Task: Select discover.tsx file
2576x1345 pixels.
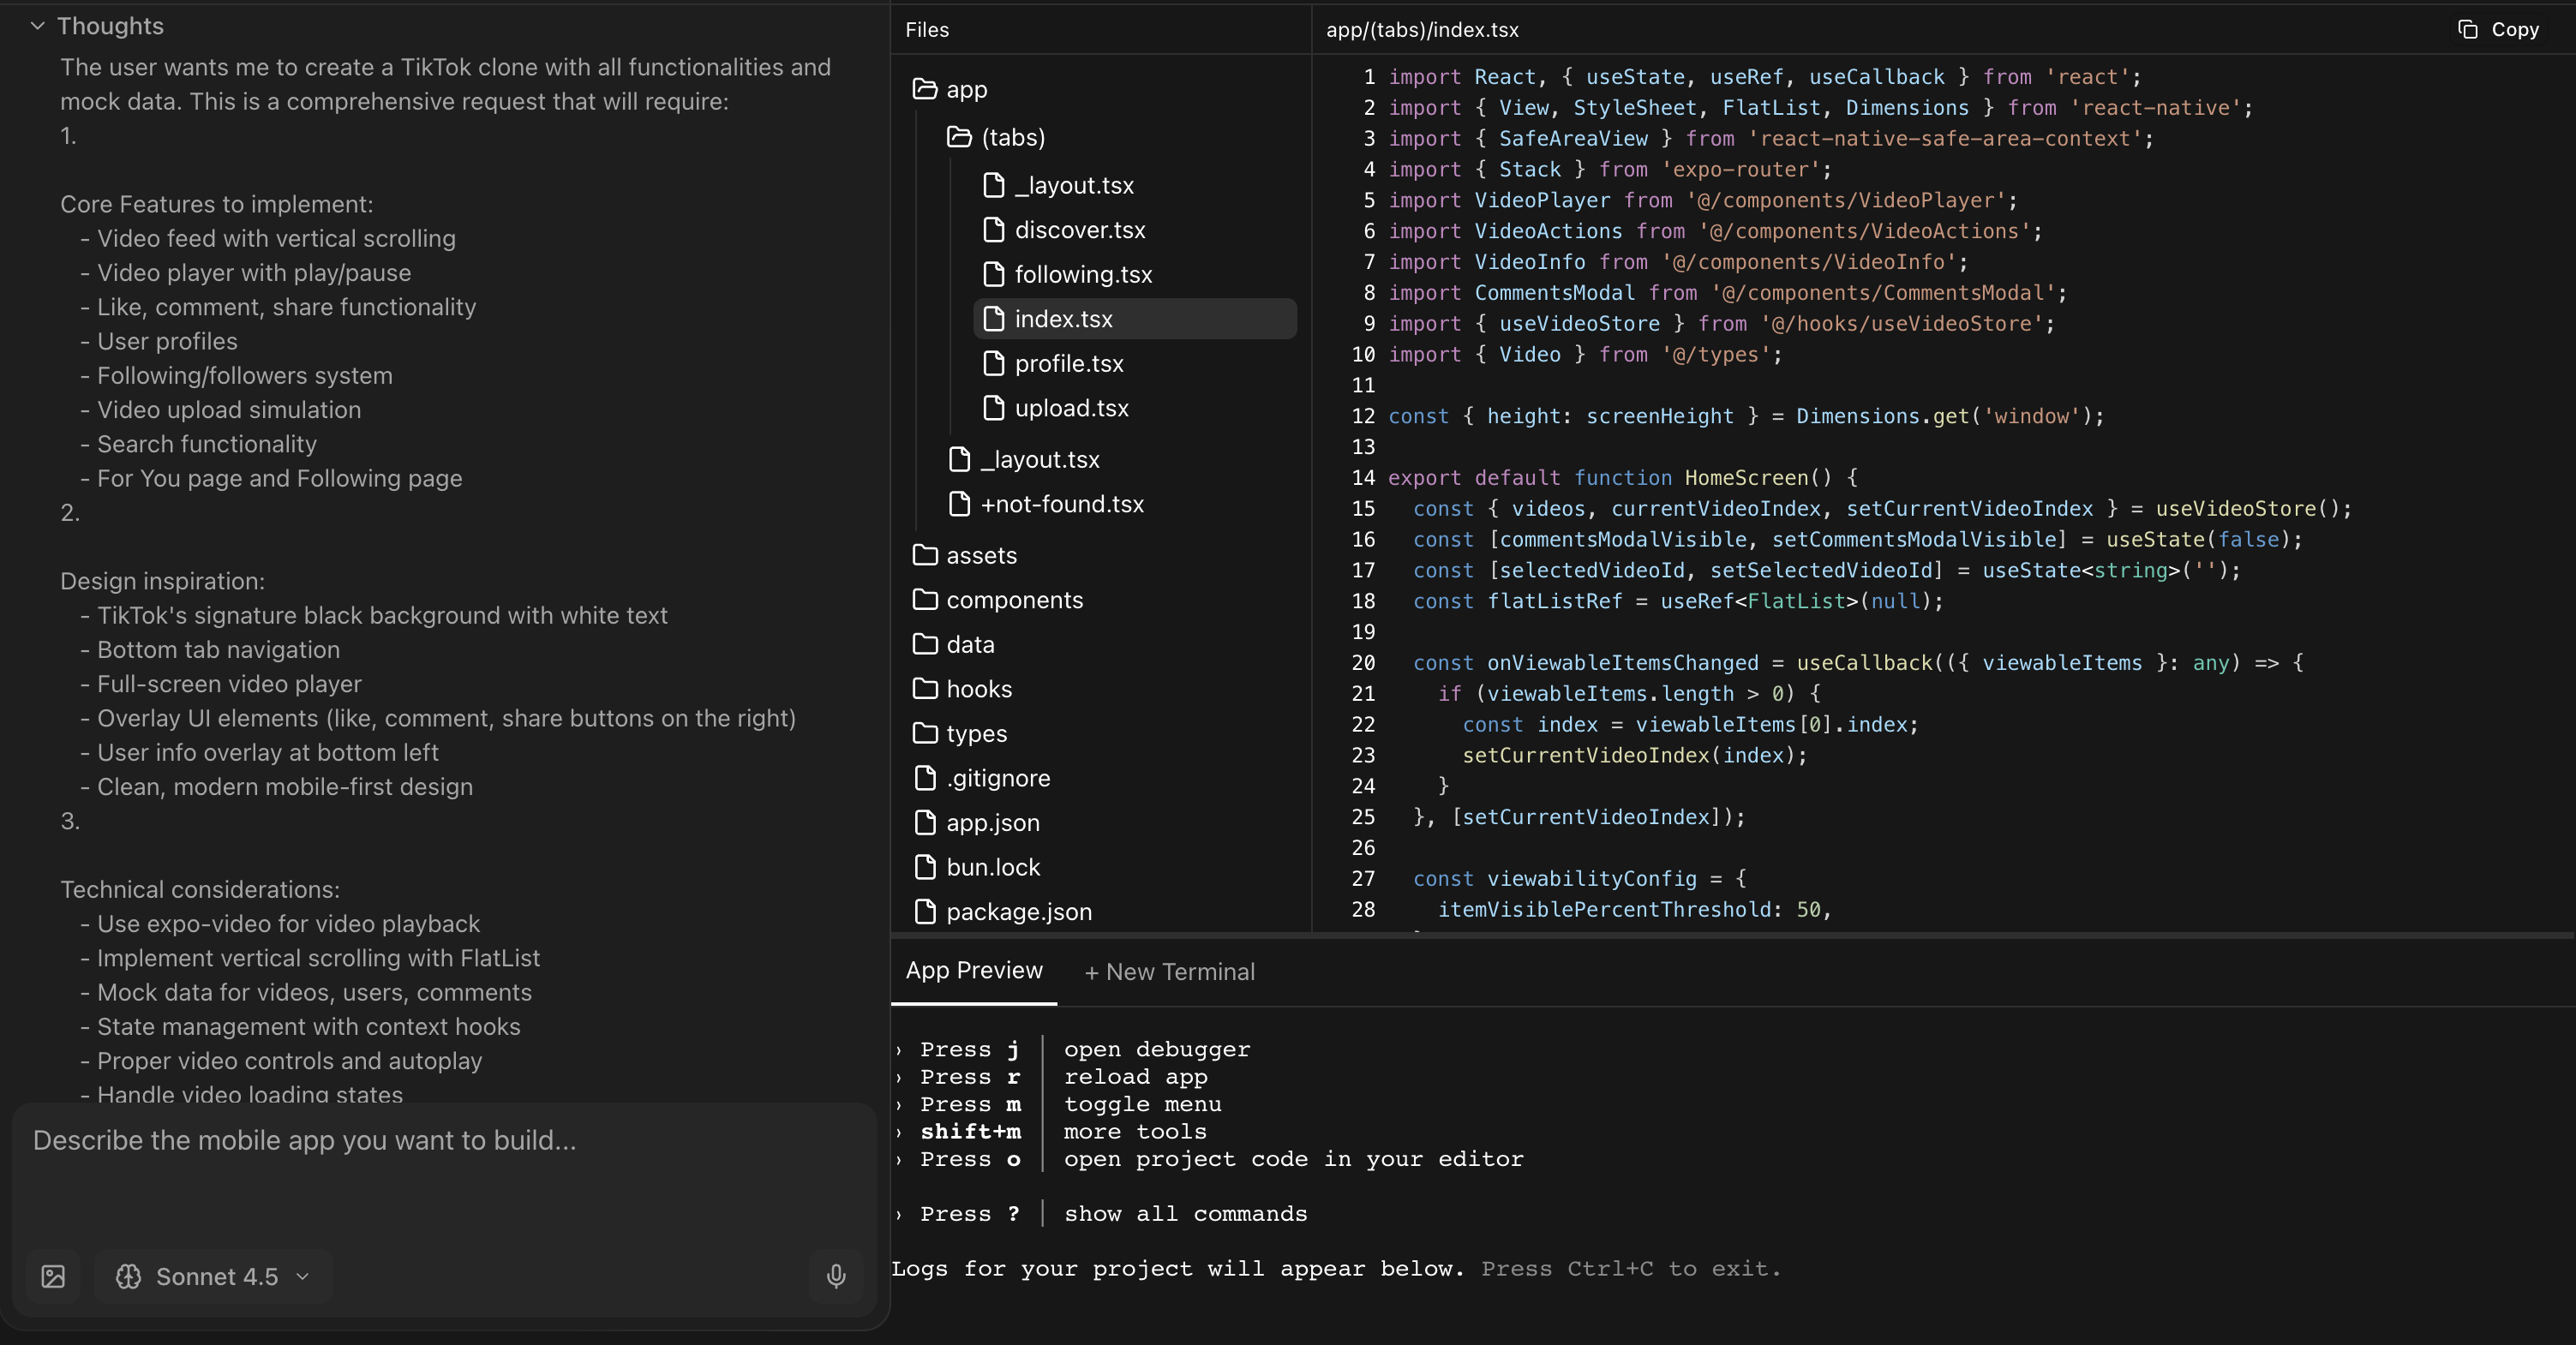Action: [1079, 230]
